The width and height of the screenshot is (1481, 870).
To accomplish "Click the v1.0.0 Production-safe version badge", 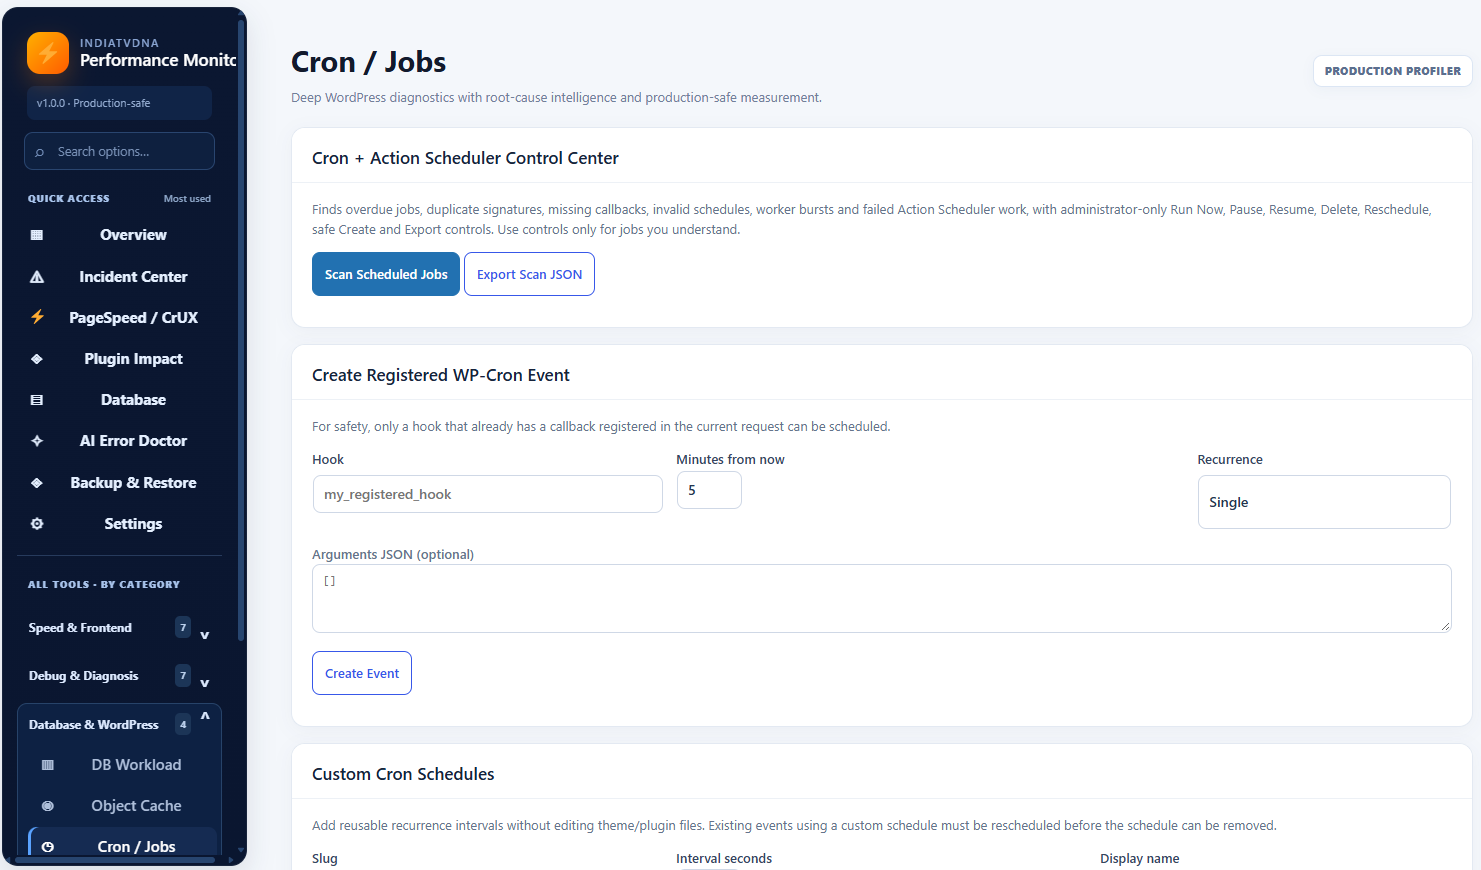I will [x=119, y=103].
